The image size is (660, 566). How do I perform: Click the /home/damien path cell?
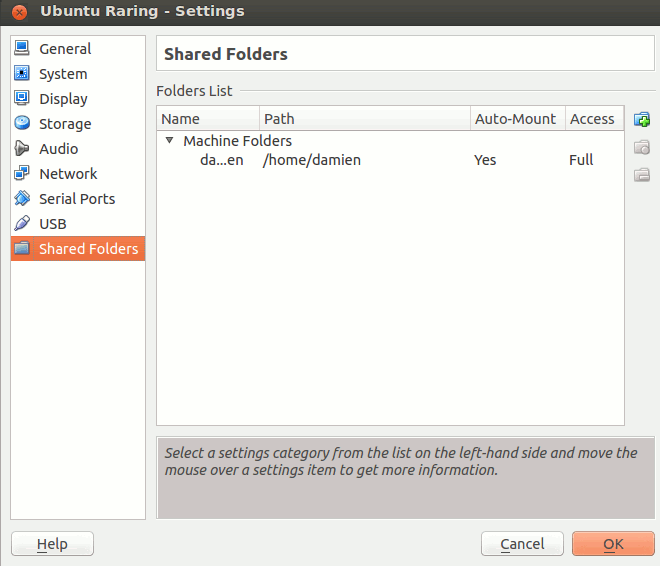coord(312,160)
